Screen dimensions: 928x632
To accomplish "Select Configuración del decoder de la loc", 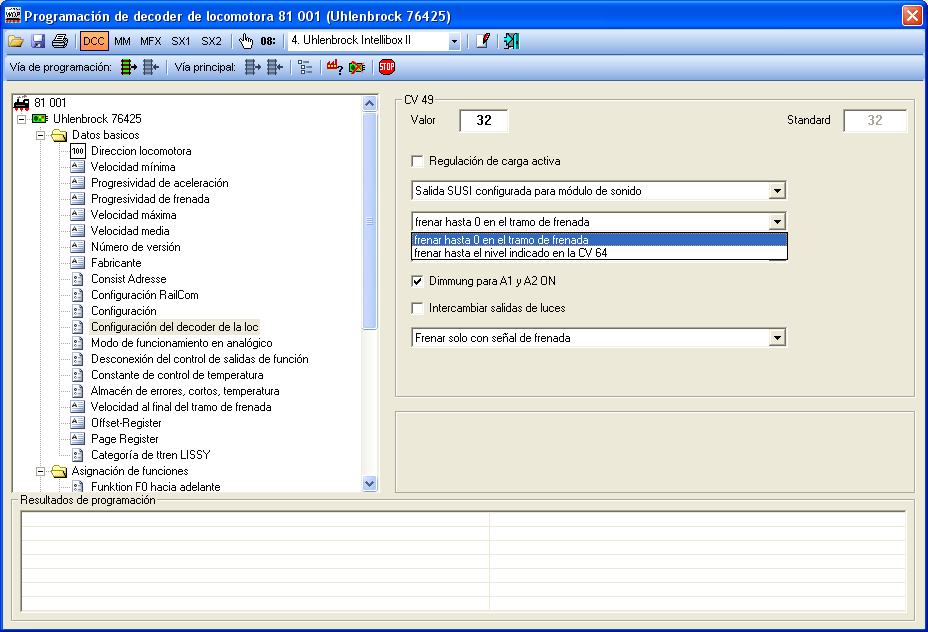I will [x=175, y=327].
